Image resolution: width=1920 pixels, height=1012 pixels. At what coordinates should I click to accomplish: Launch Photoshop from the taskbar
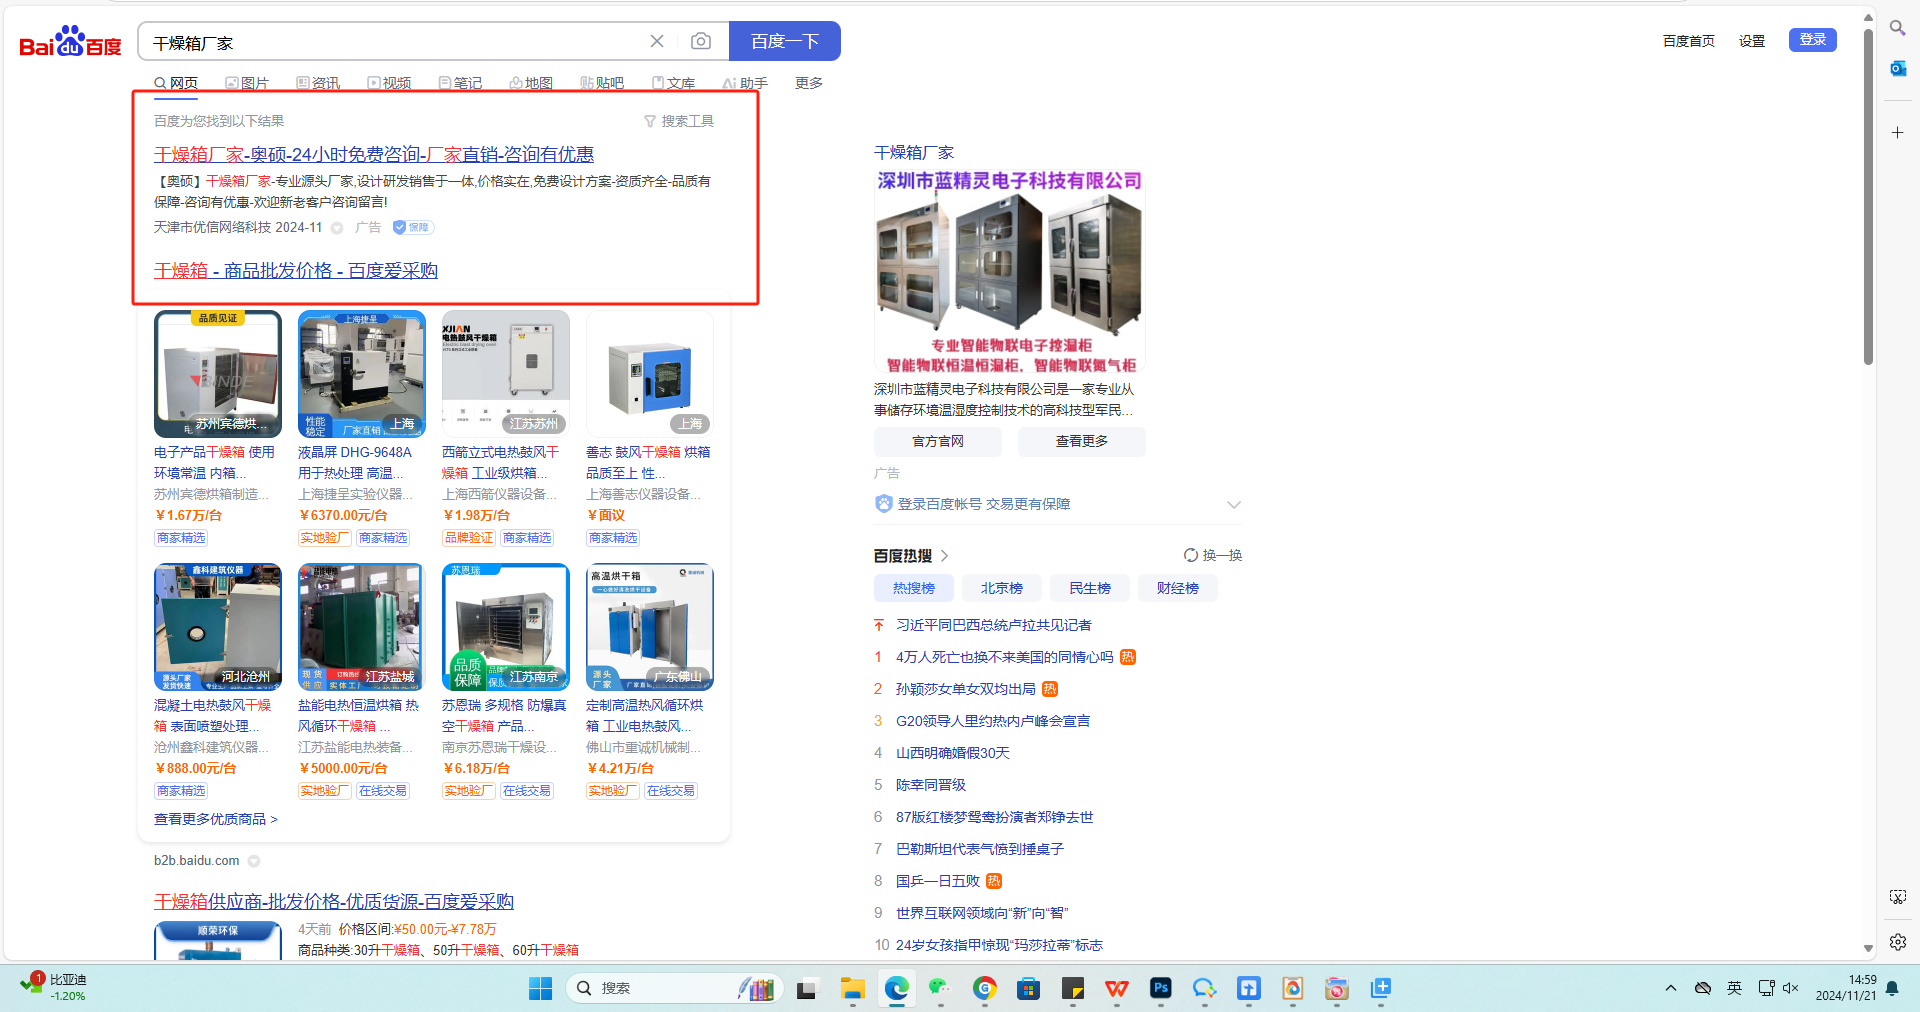tap(1160, 988)
